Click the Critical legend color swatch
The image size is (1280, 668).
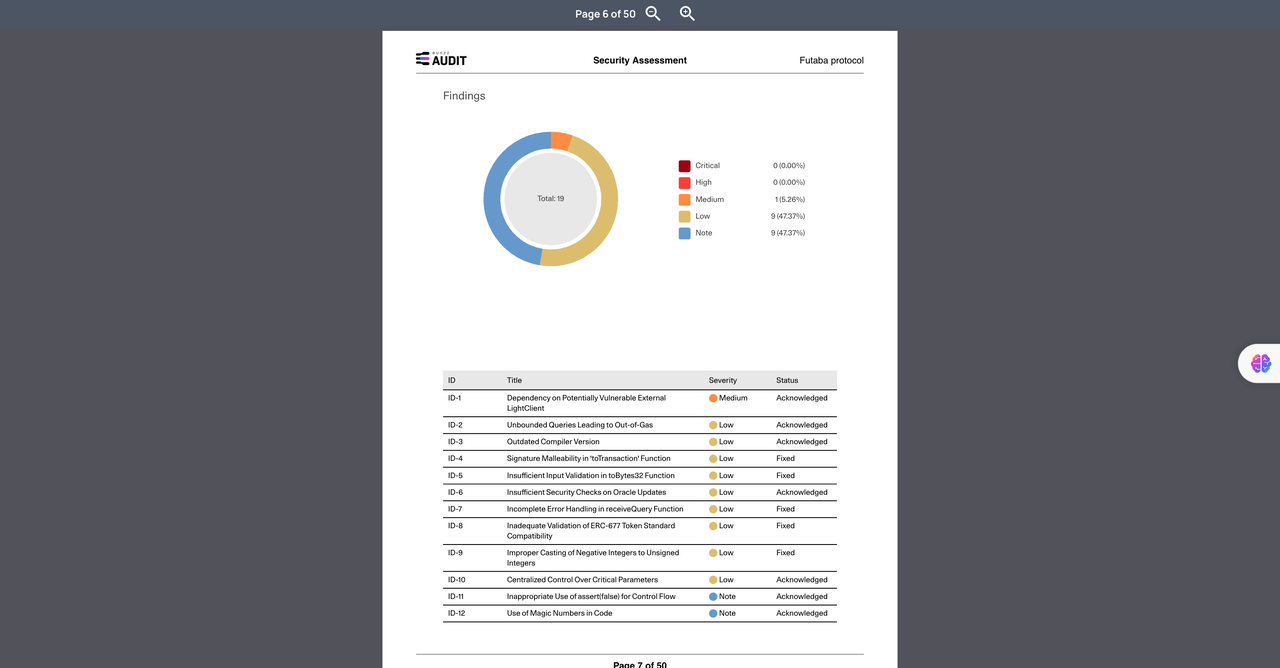point(684,166)
